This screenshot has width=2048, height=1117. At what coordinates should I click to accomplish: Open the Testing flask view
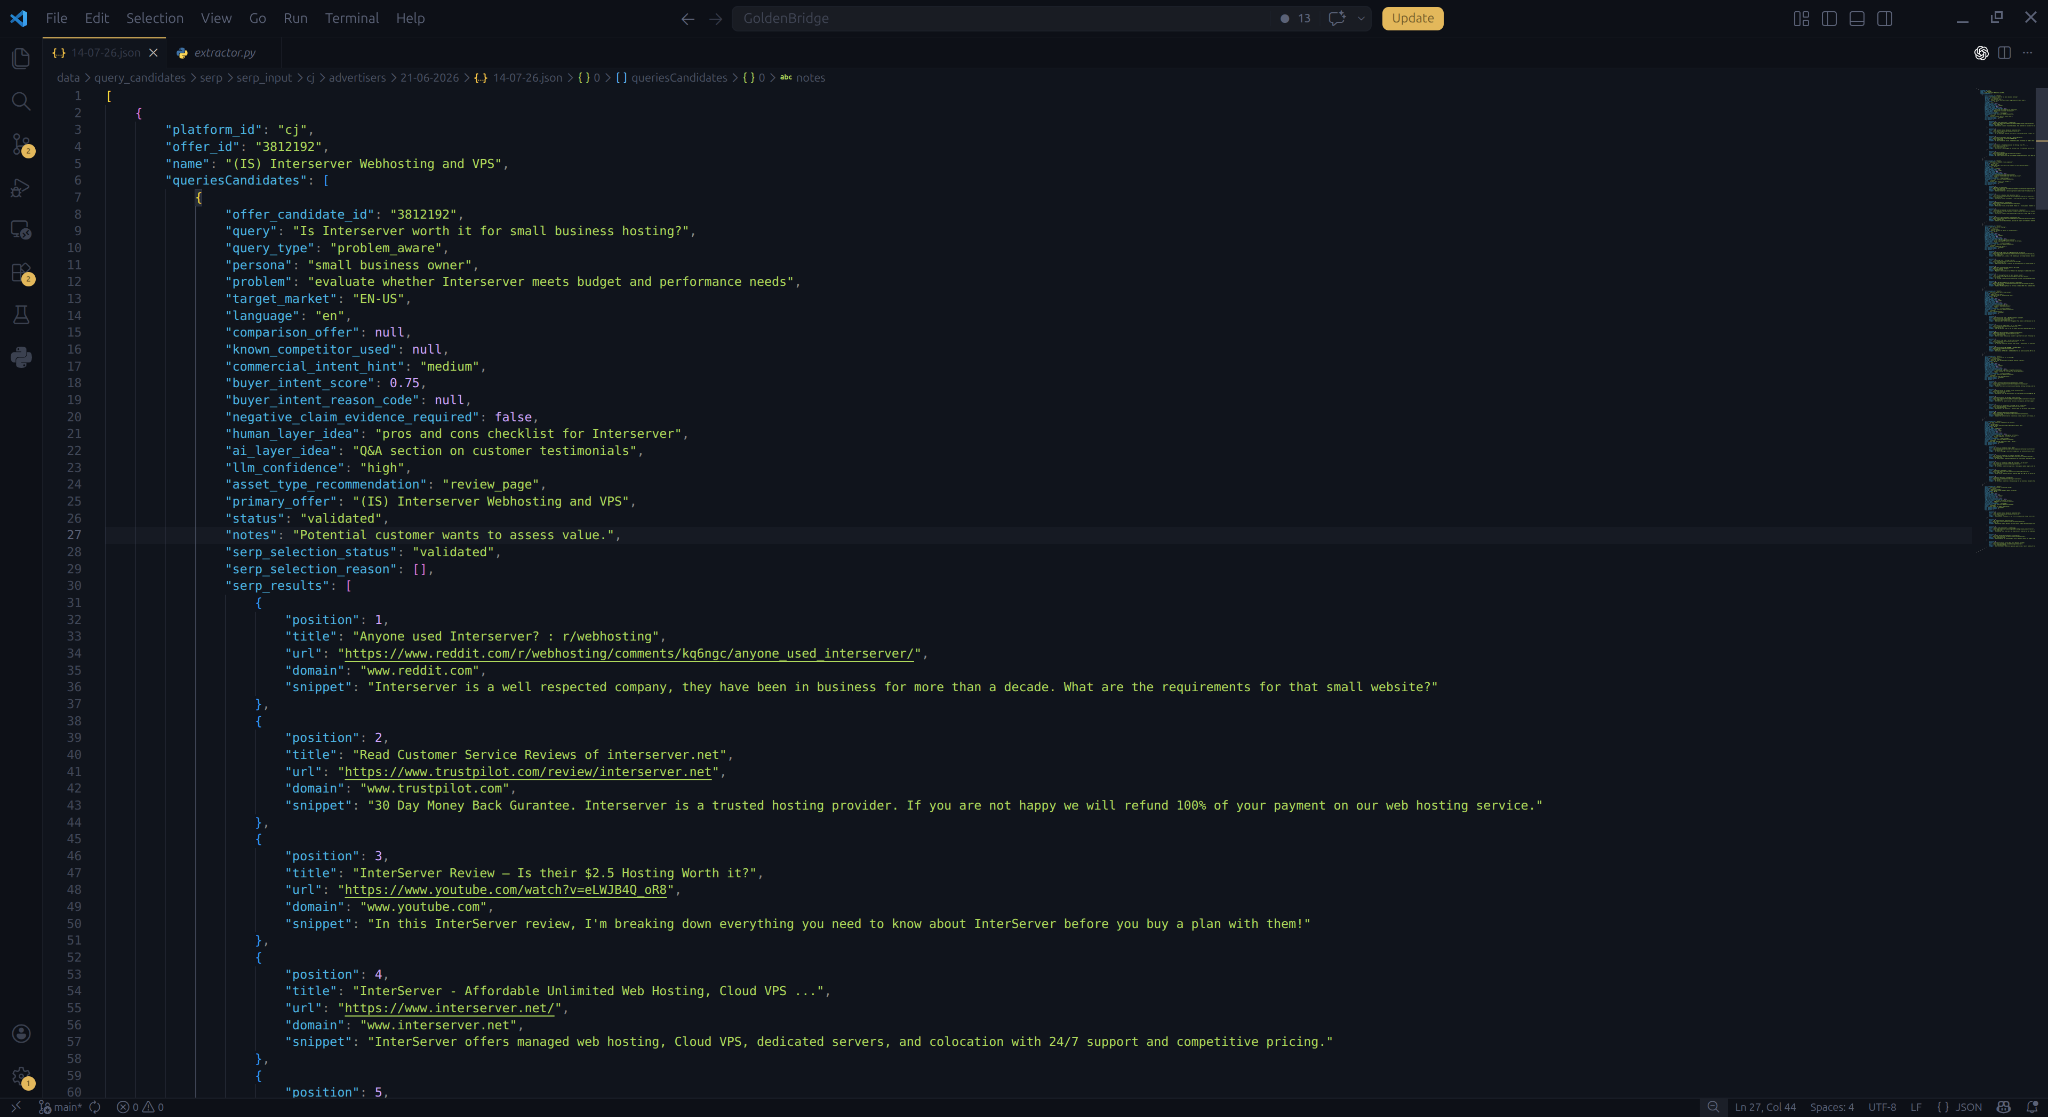coord(21,315)
